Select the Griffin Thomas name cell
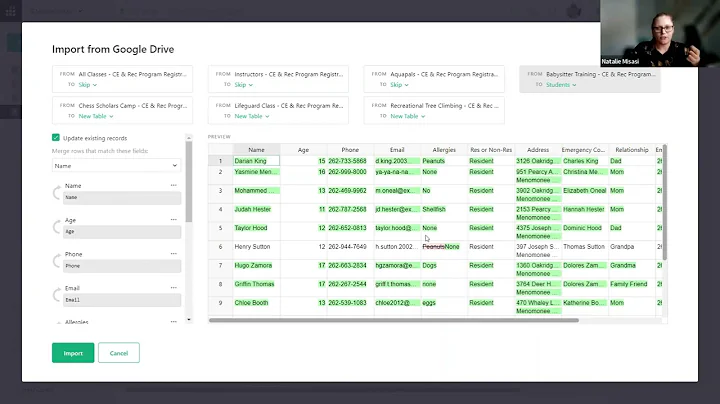The height and width of the screenshot is (404, 720). click(x=256, y=288)
